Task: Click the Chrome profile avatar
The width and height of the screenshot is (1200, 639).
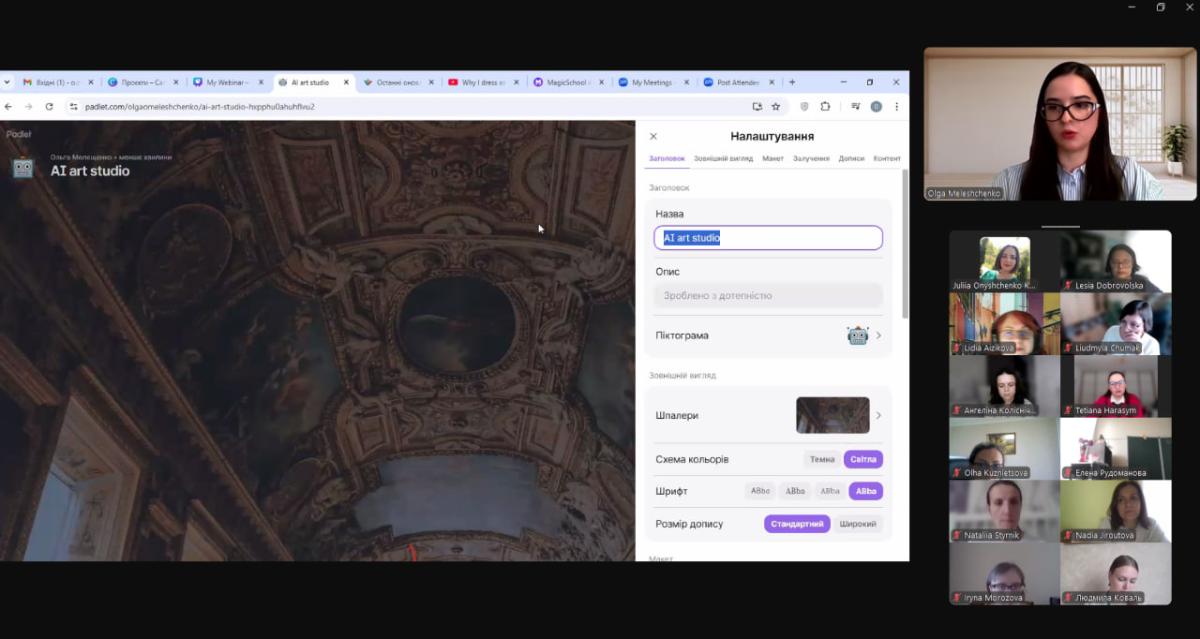Action: pyautogui.click(x=876, y=106)
